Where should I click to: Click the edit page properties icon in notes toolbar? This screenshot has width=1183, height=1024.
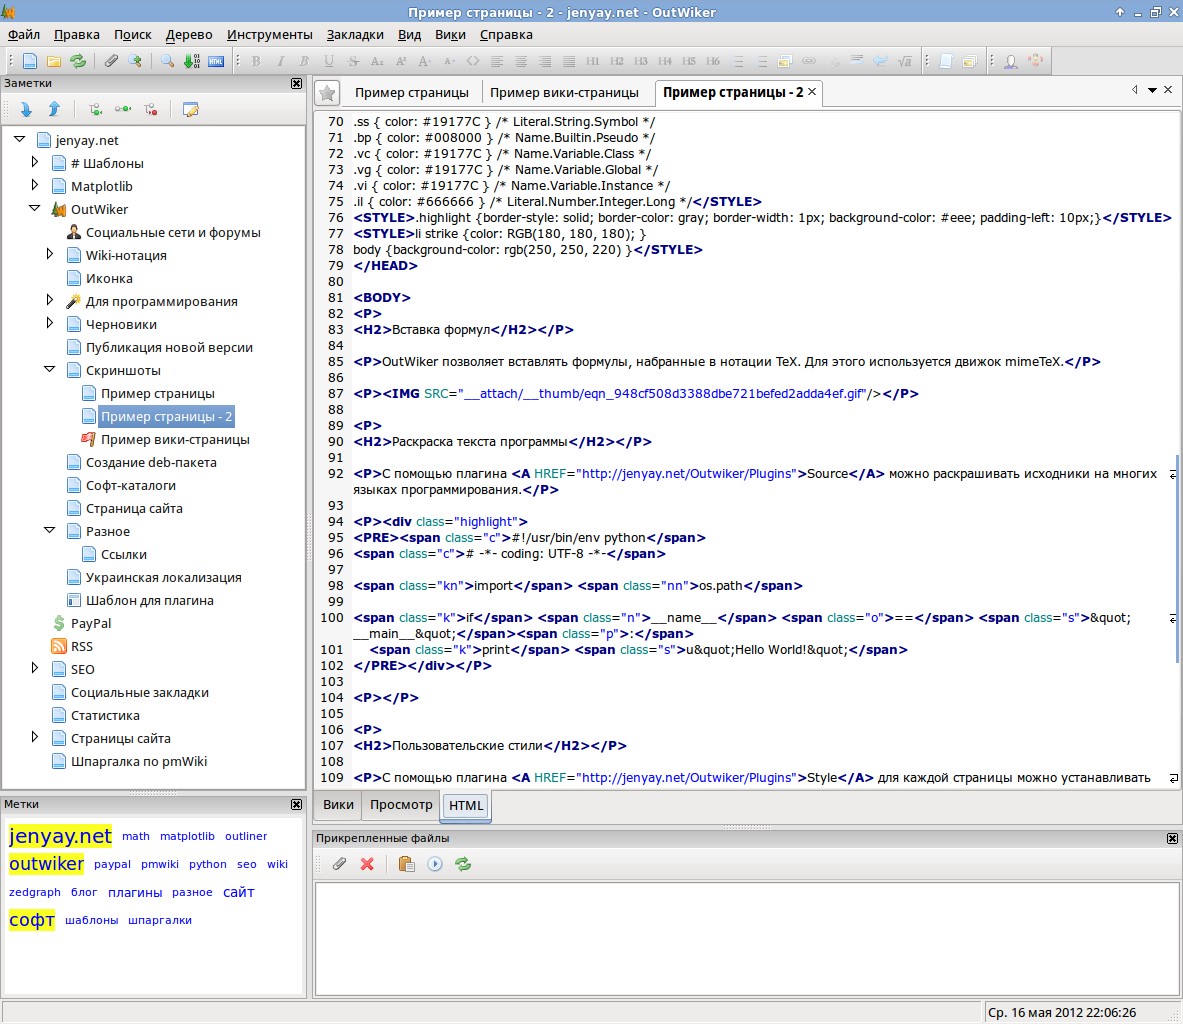[191, 109]
